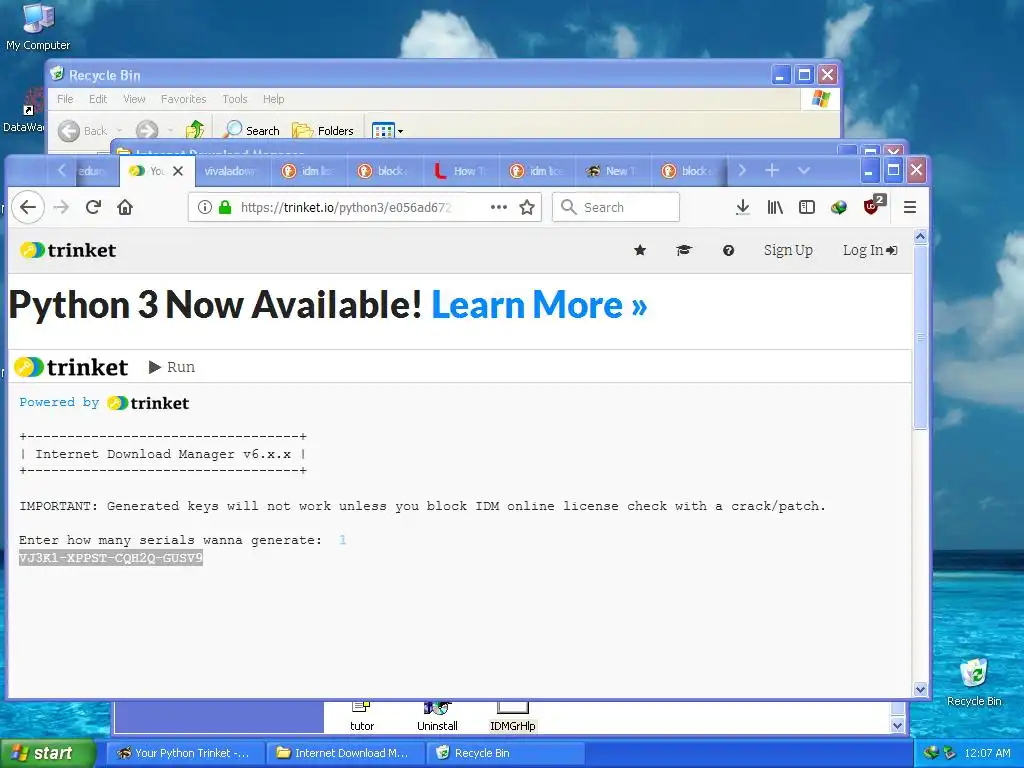Click Learn More link
Screen dimensions: 1024x768
pyautogui.click(x=539, y=305)
